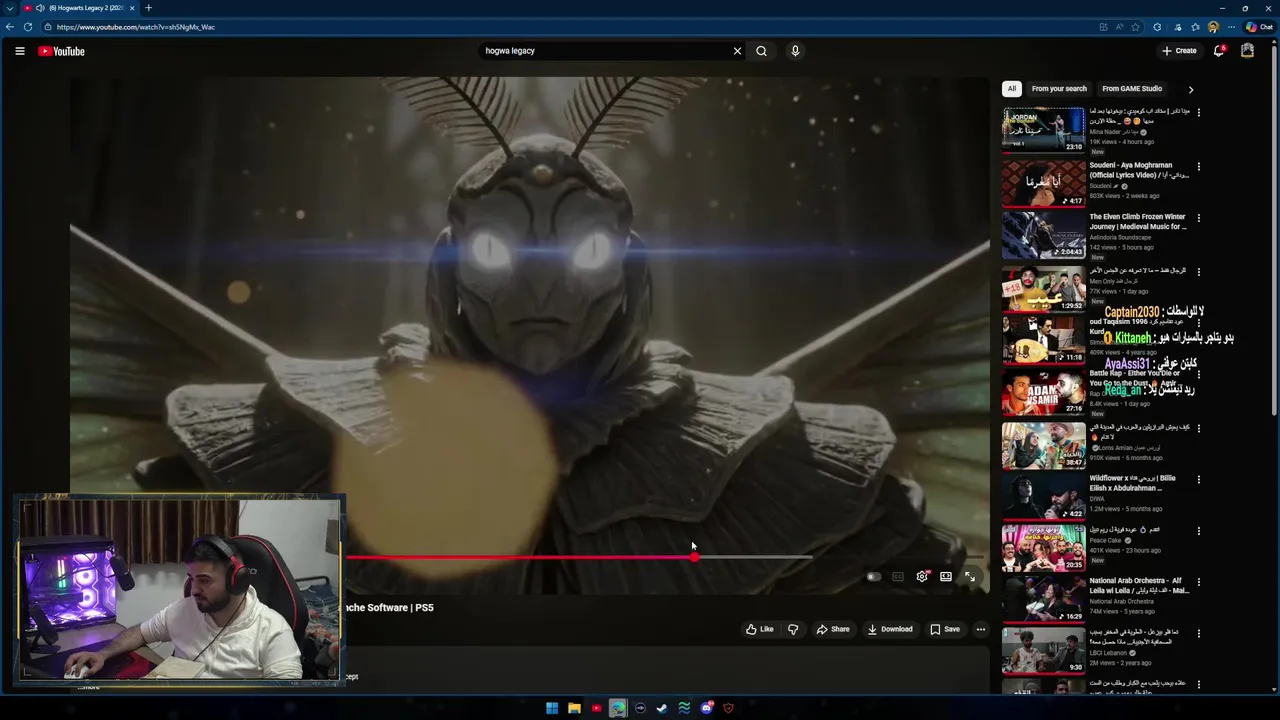Select the From your search chip
The height and width of the screenshot is (720, 1280).
[1059, 89]
